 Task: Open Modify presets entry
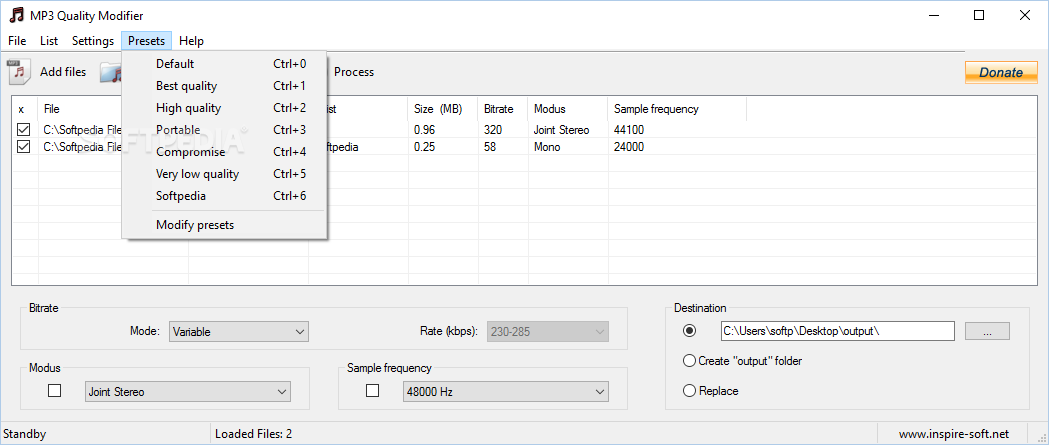pyautogui.click(x=224, y=225)
